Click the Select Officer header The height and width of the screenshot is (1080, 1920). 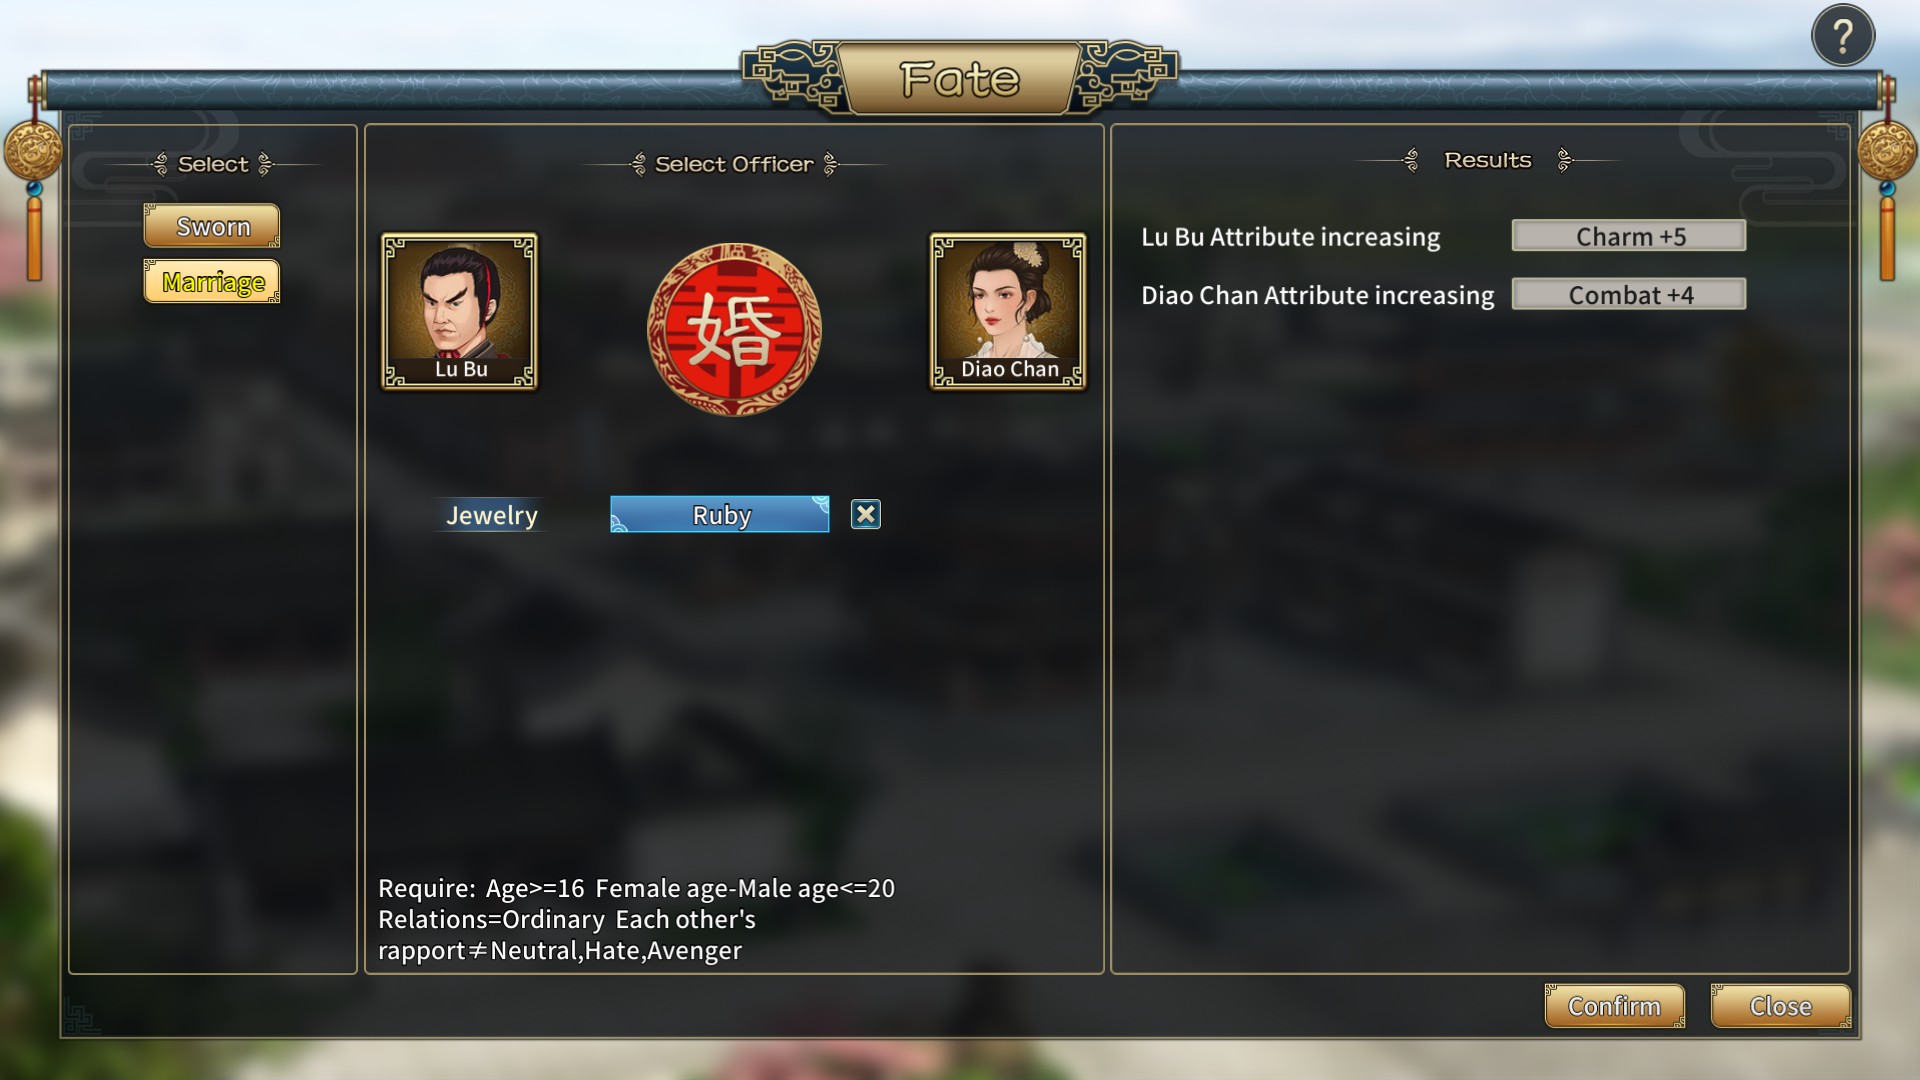734,164
